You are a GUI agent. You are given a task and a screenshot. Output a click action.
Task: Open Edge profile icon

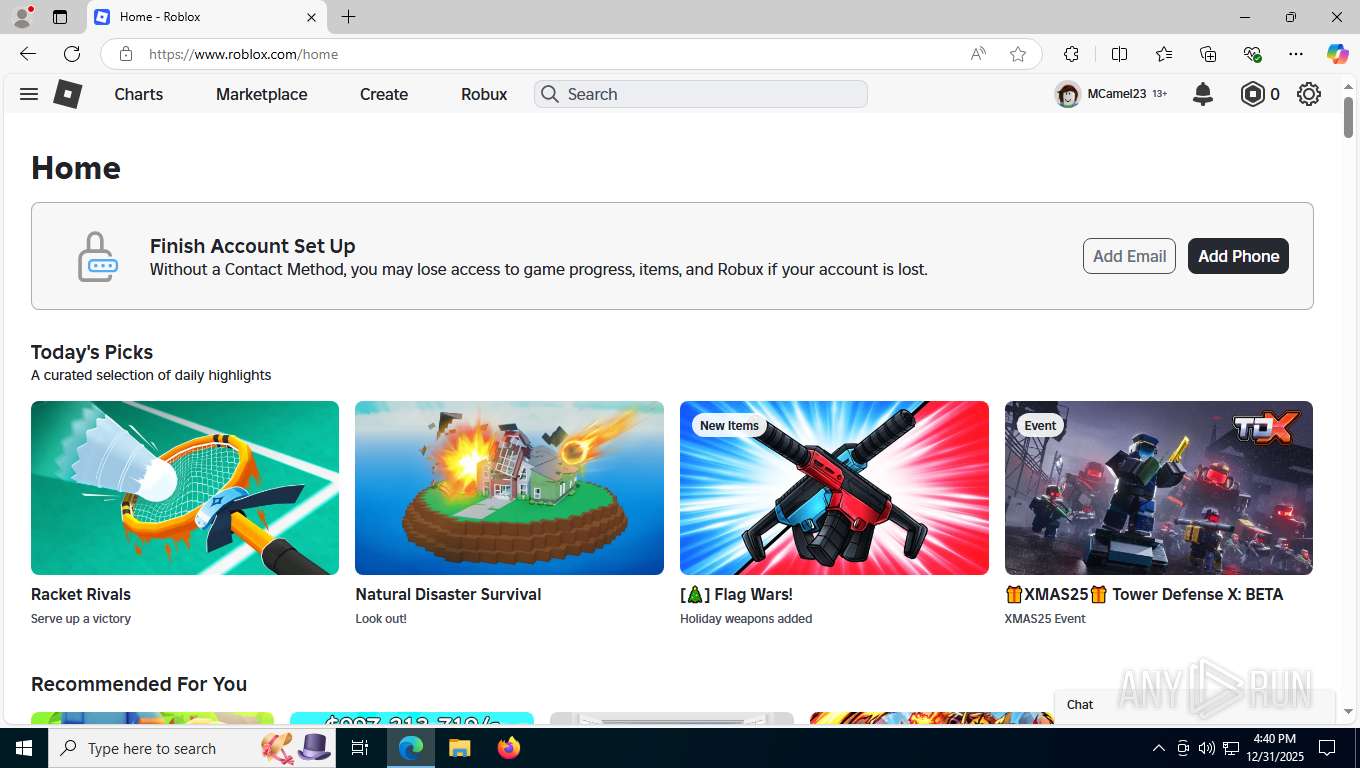[x=22, y=17]
